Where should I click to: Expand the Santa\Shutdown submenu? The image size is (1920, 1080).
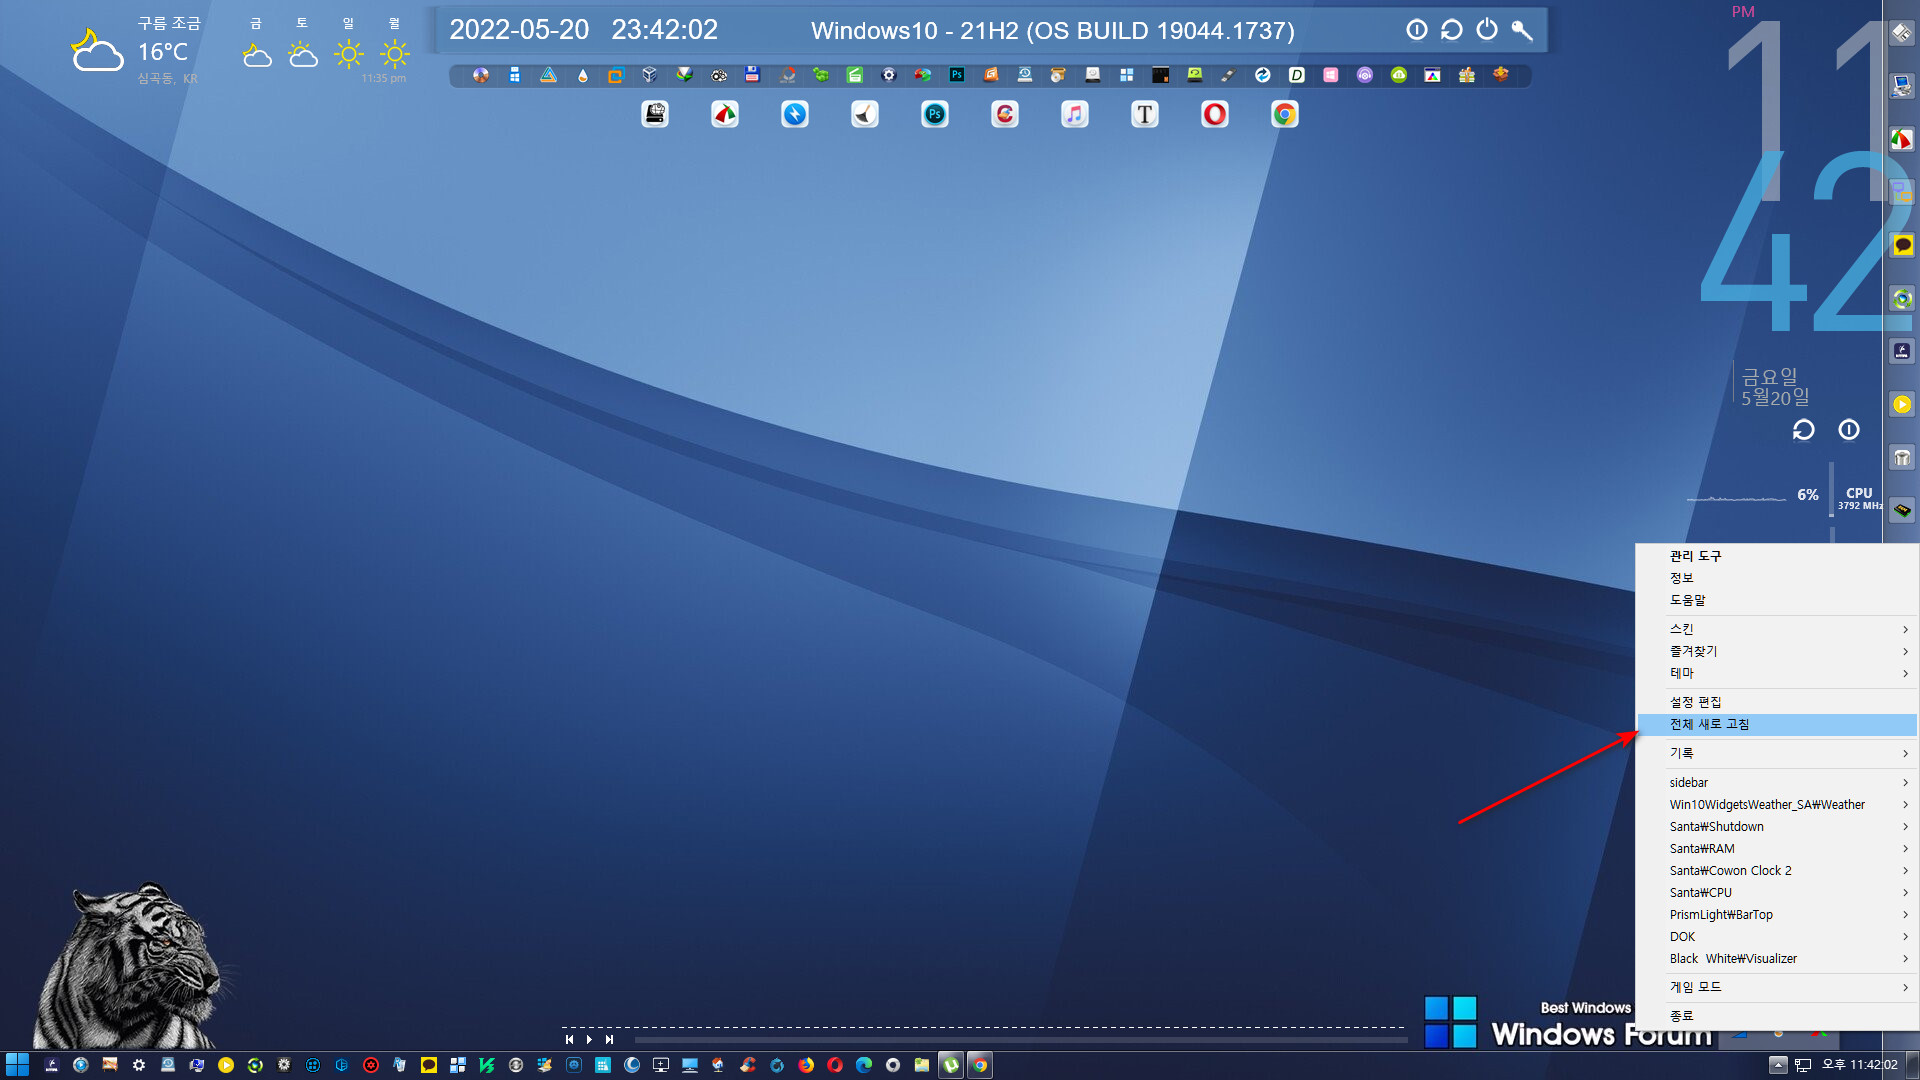(1777, 827)
